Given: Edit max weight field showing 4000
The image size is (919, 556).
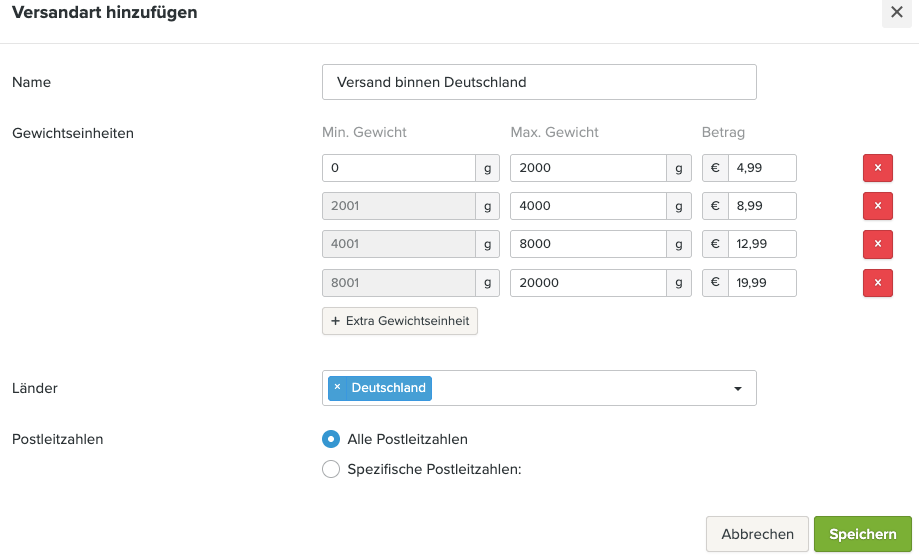Looking at the screenshot, I should (x=588, y=206).
